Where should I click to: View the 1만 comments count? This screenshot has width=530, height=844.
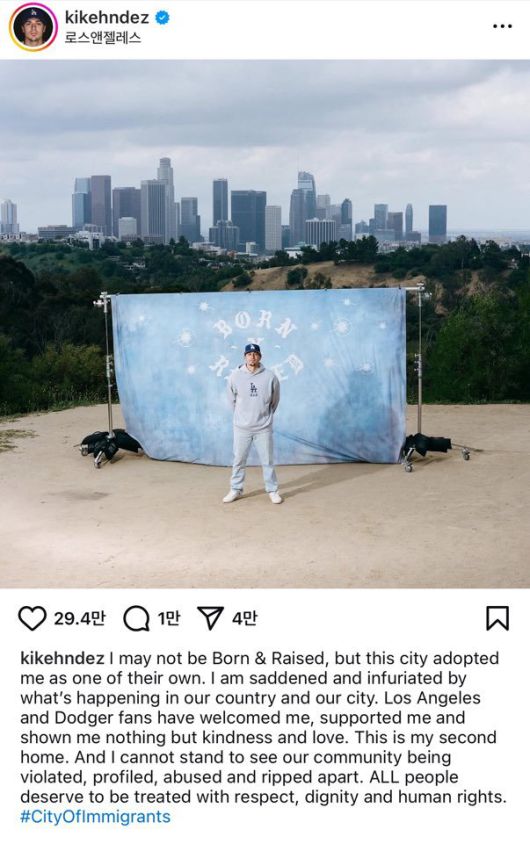tap(168, 618)
